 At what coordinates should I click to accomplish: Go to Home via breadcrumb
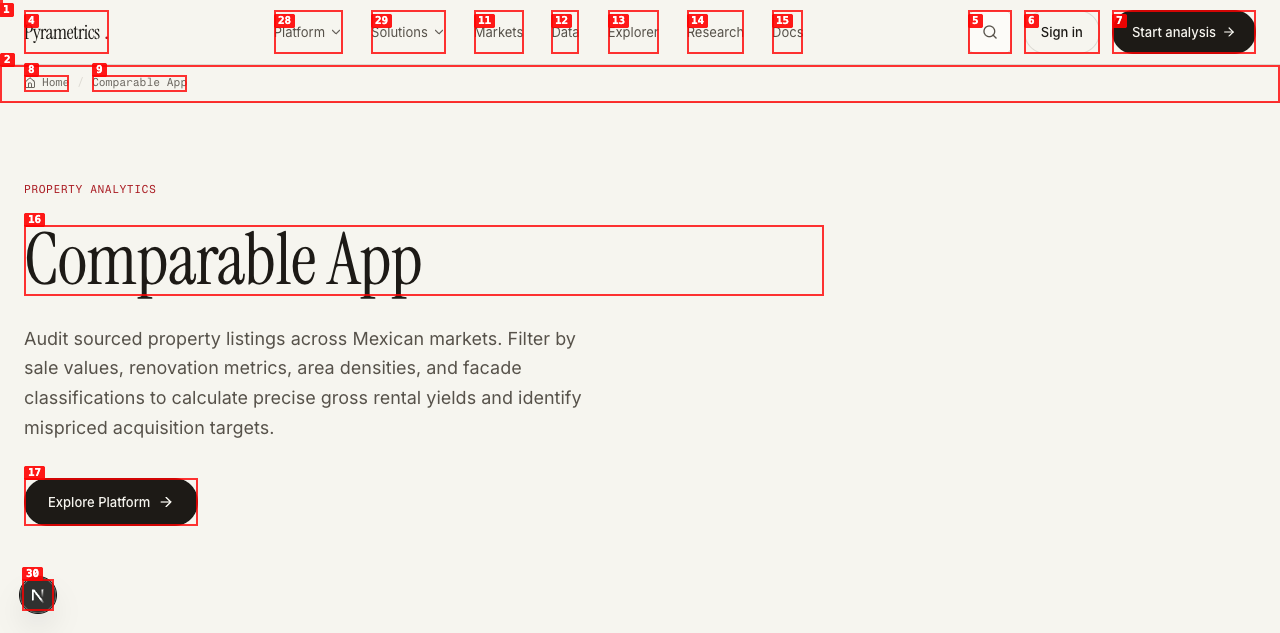click(x=47, y=83)
